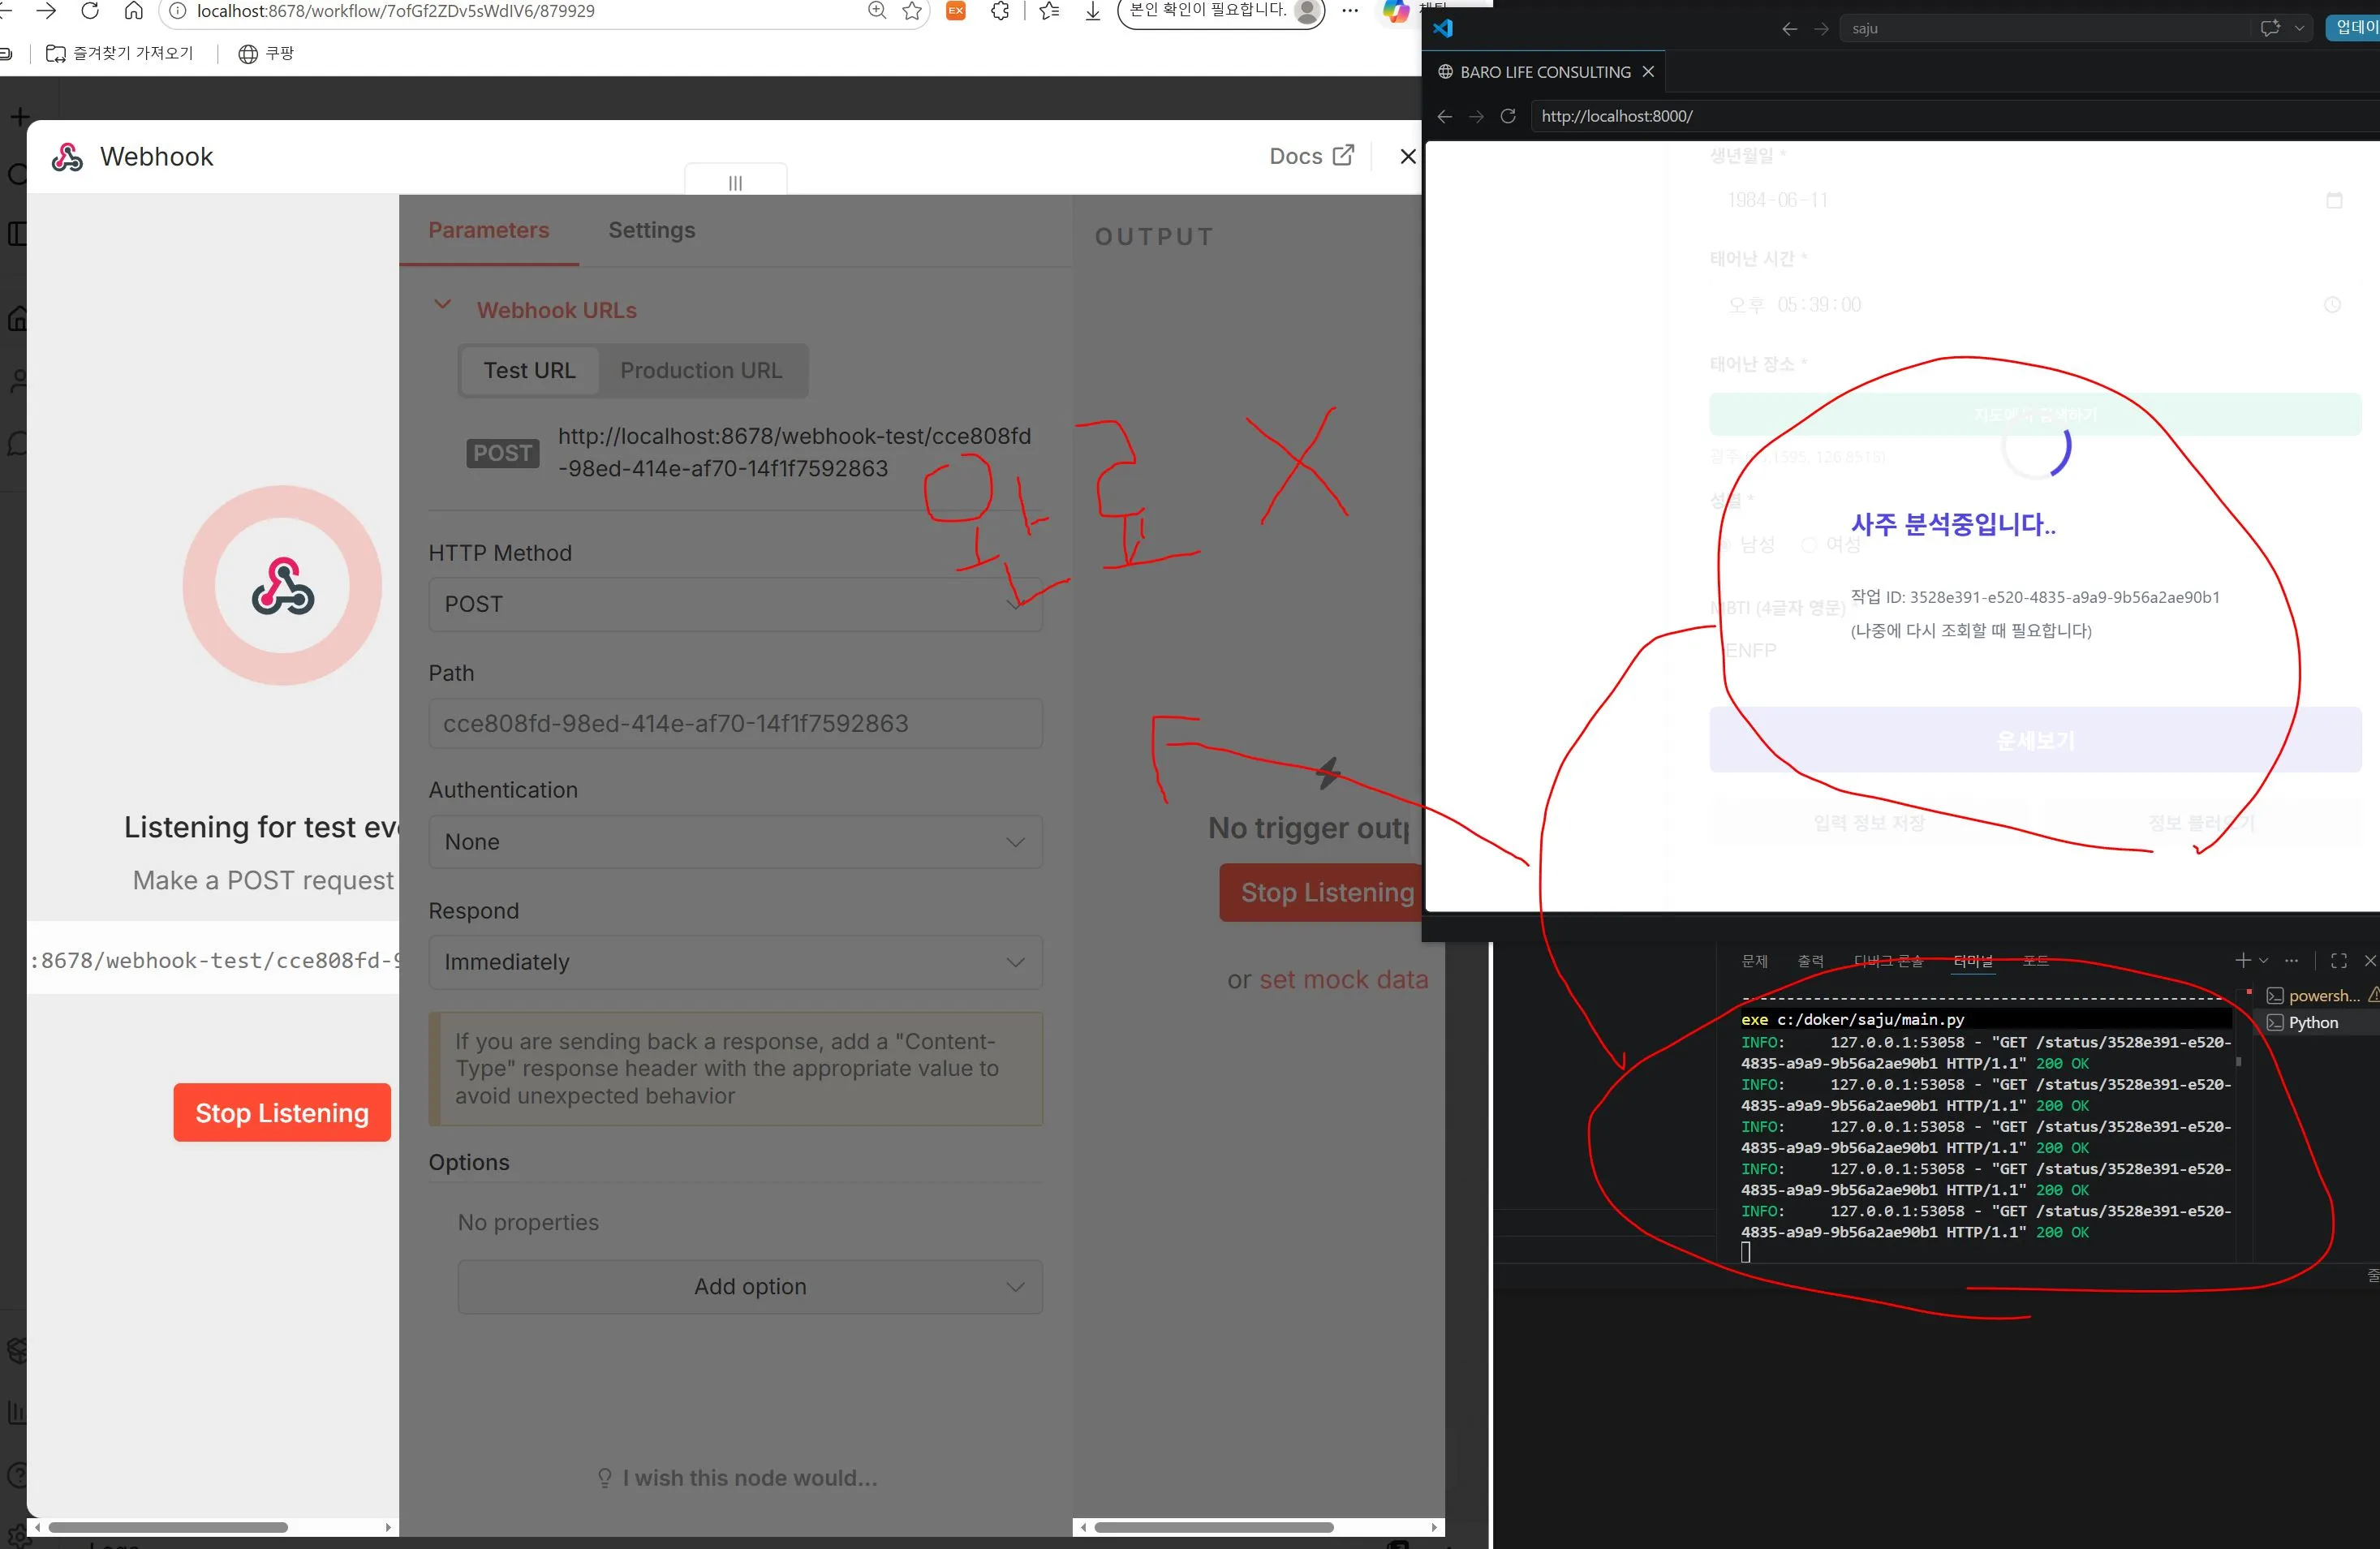Click the terminal vertical scrollbar thumb
This screenshot has width=2380, height=1549.
(x=2238, y=1061)
